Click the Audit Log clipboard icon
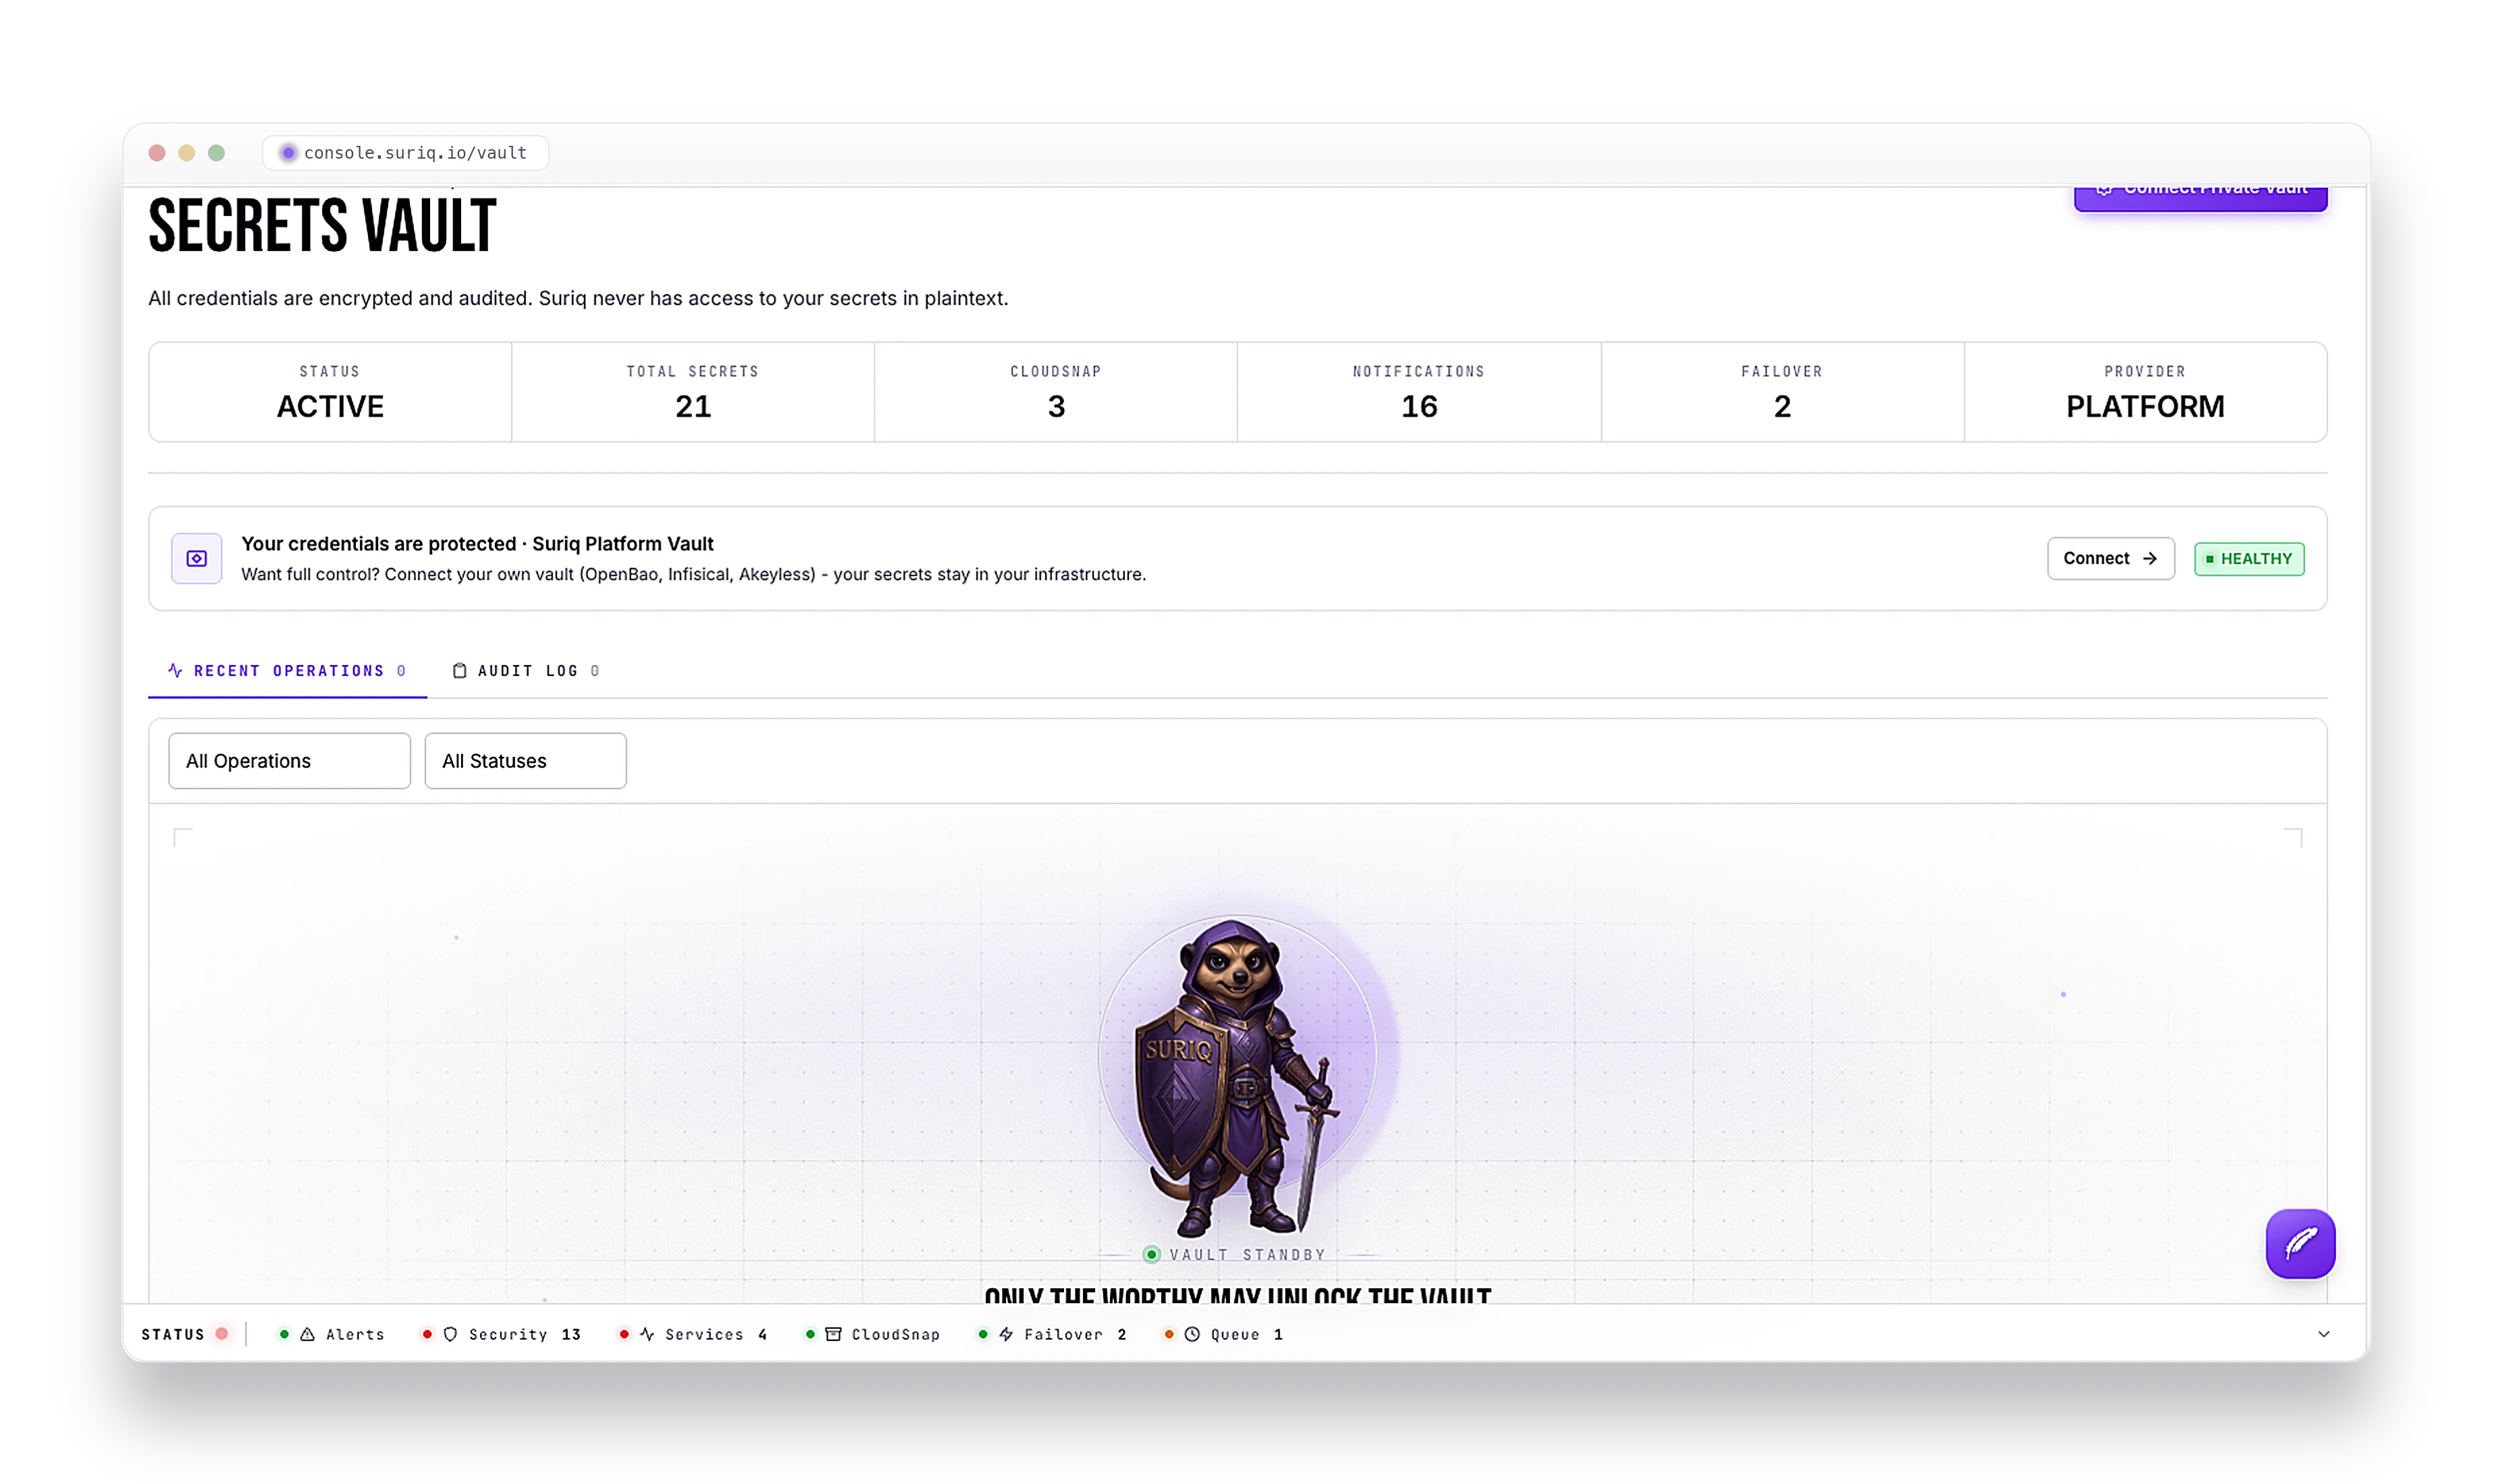Image resolution: width=2494 pixels, height=1484 pixels. [460, 670]
